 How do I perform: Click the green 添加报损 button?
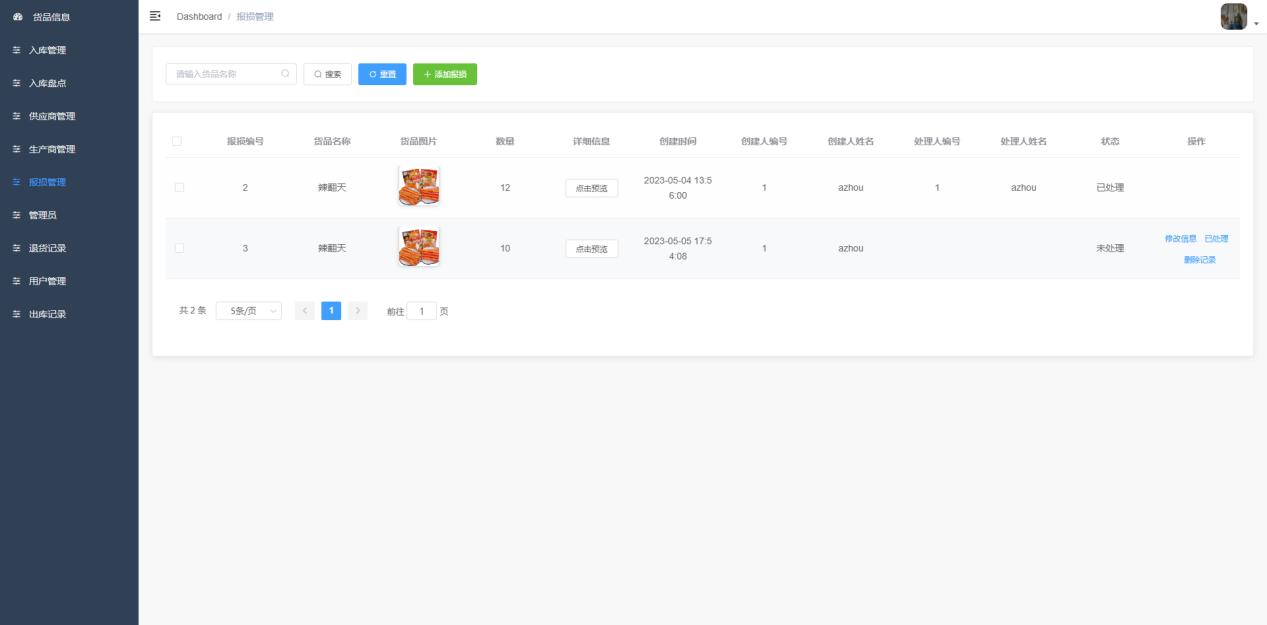click(445, 74)
